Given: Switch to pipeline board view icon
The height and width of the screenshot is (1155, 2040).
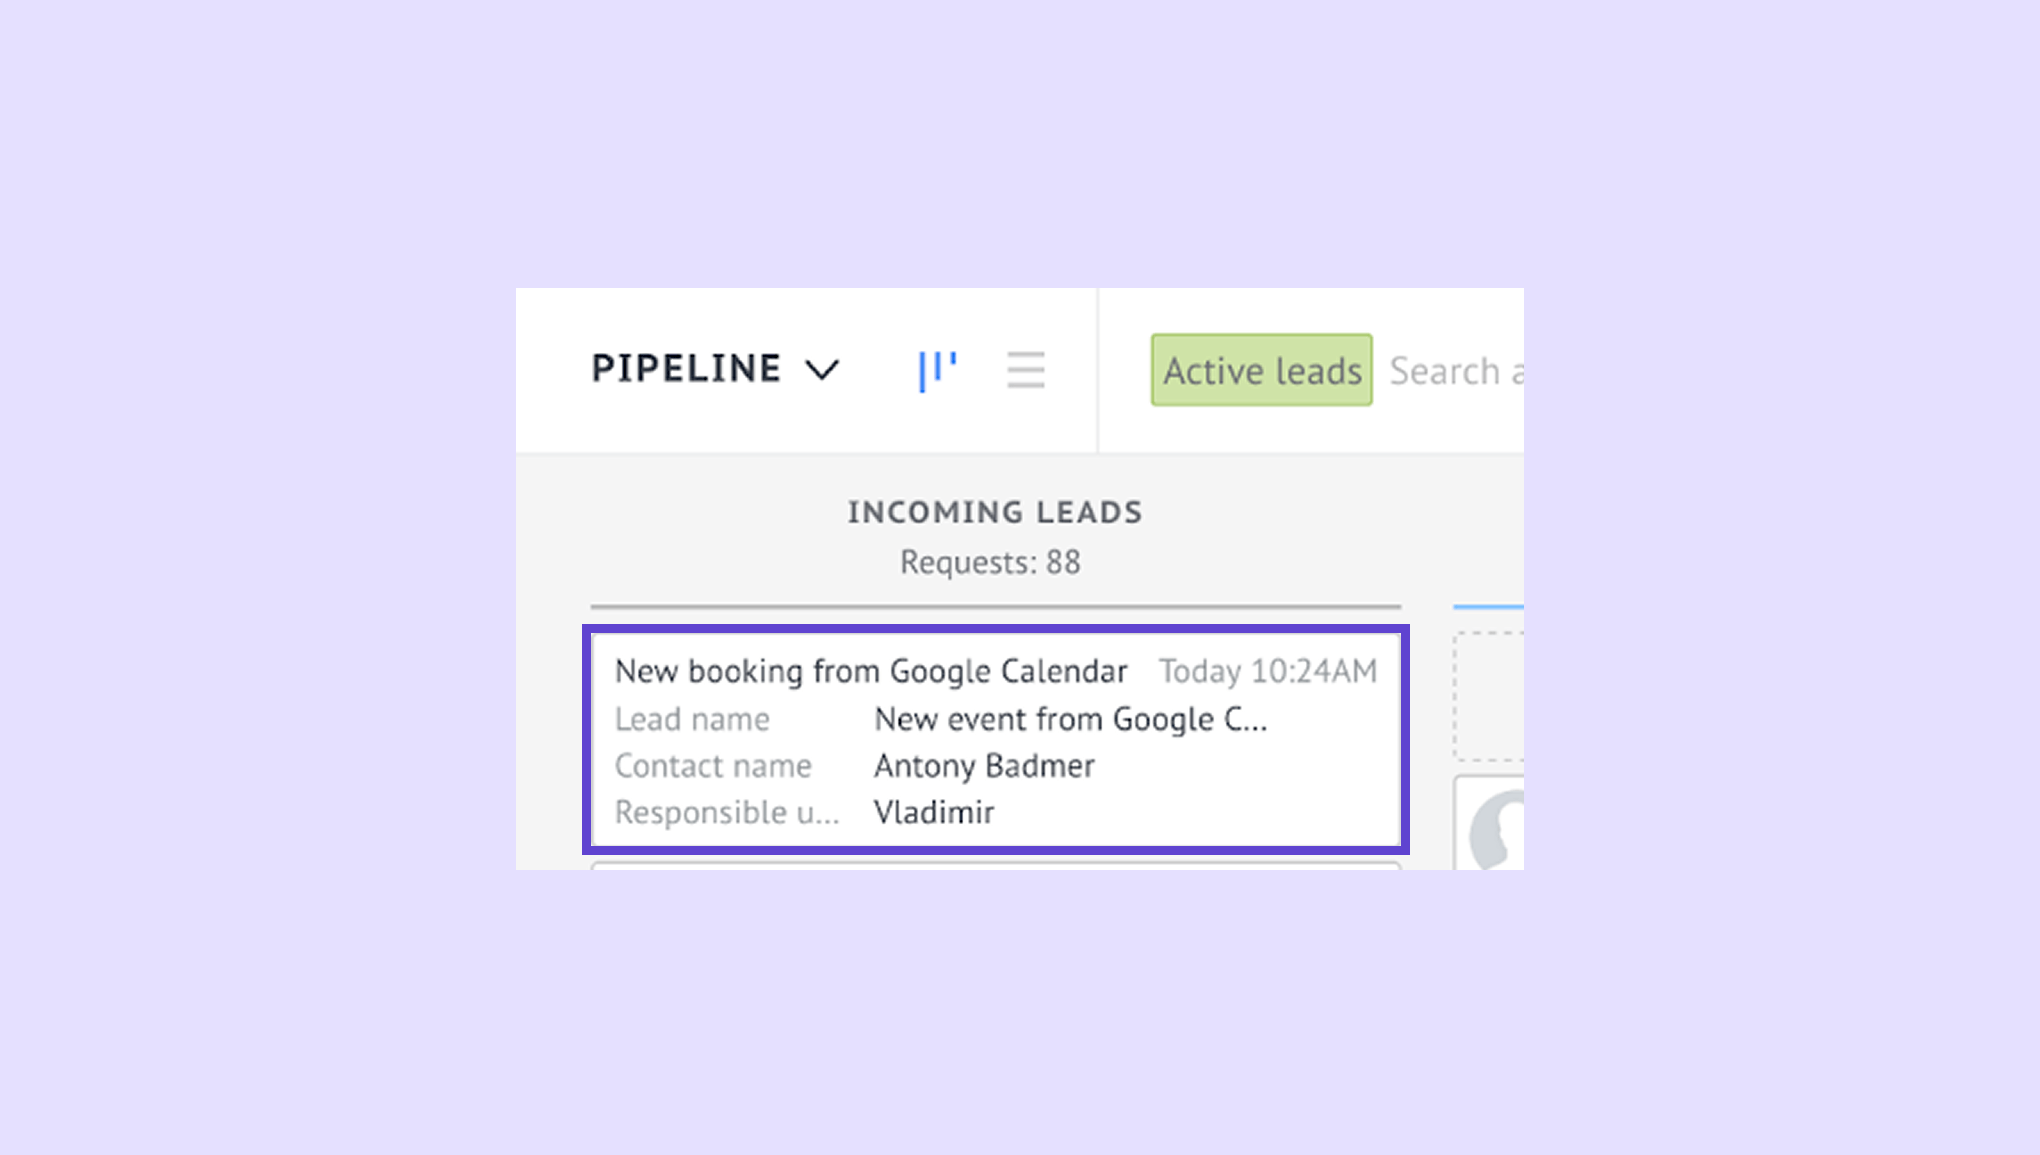Looking at the screenshot, I should point(937,370).
